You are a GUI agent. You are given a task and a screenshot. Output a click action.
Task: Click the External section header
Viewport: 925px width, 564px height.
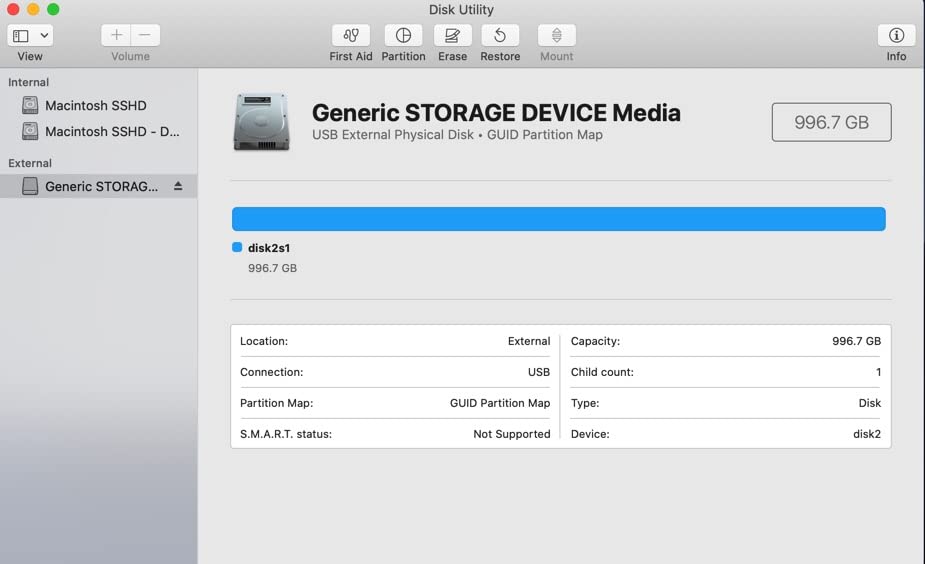(30, 163)
